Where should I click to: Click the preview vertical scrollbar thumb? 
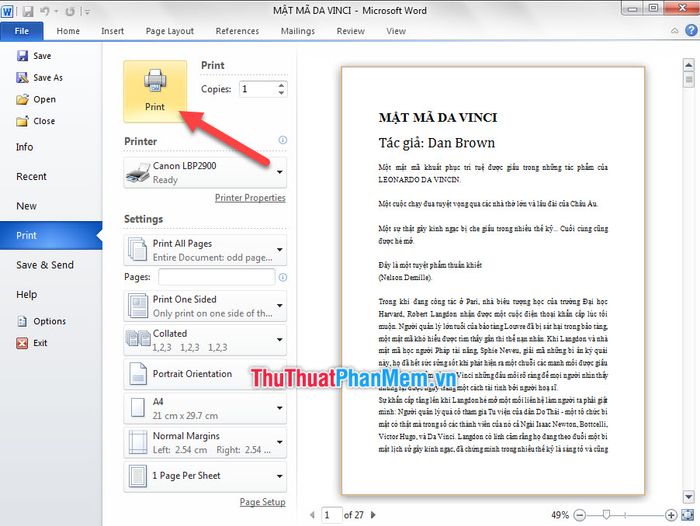689,80
